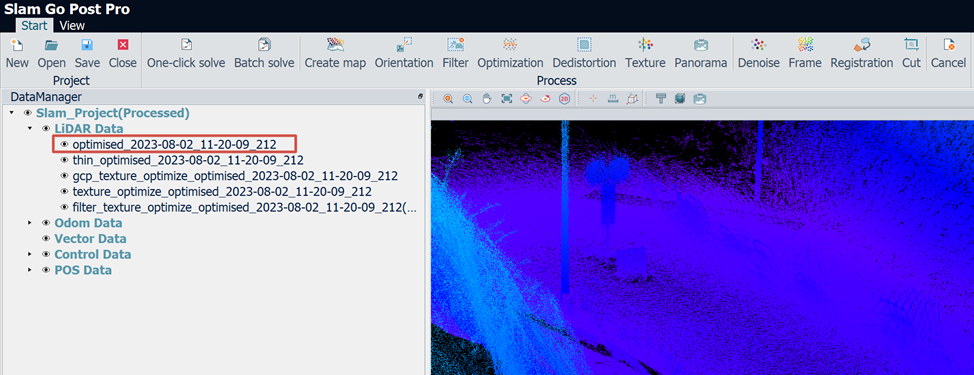Image resolution: width=974 pixels, height=375 pixels.
Task: Select the Vector Data label
Action: point(91,239)
